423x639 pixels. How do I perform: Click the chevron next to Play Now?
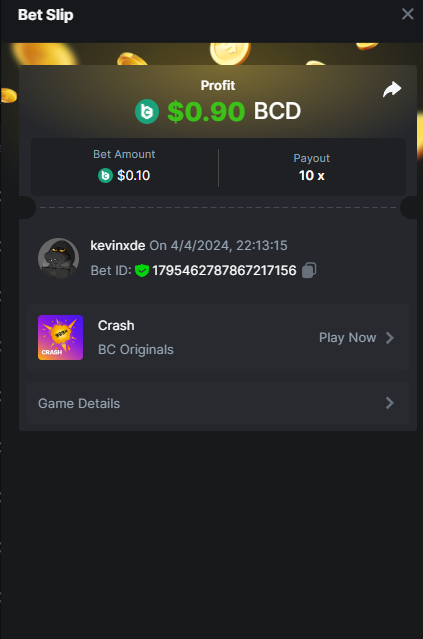pyautogui.click(x=390, y=337)
